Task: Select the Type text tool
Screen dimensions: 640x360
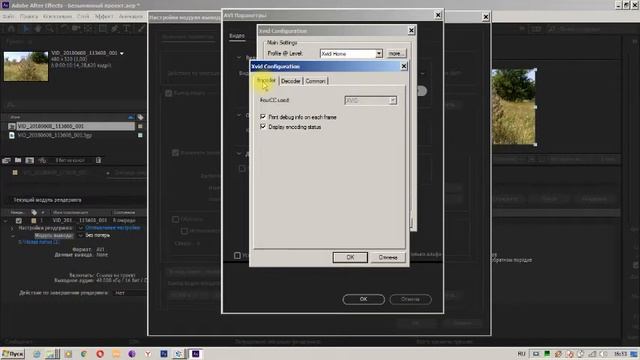Action: click(127, 29)
